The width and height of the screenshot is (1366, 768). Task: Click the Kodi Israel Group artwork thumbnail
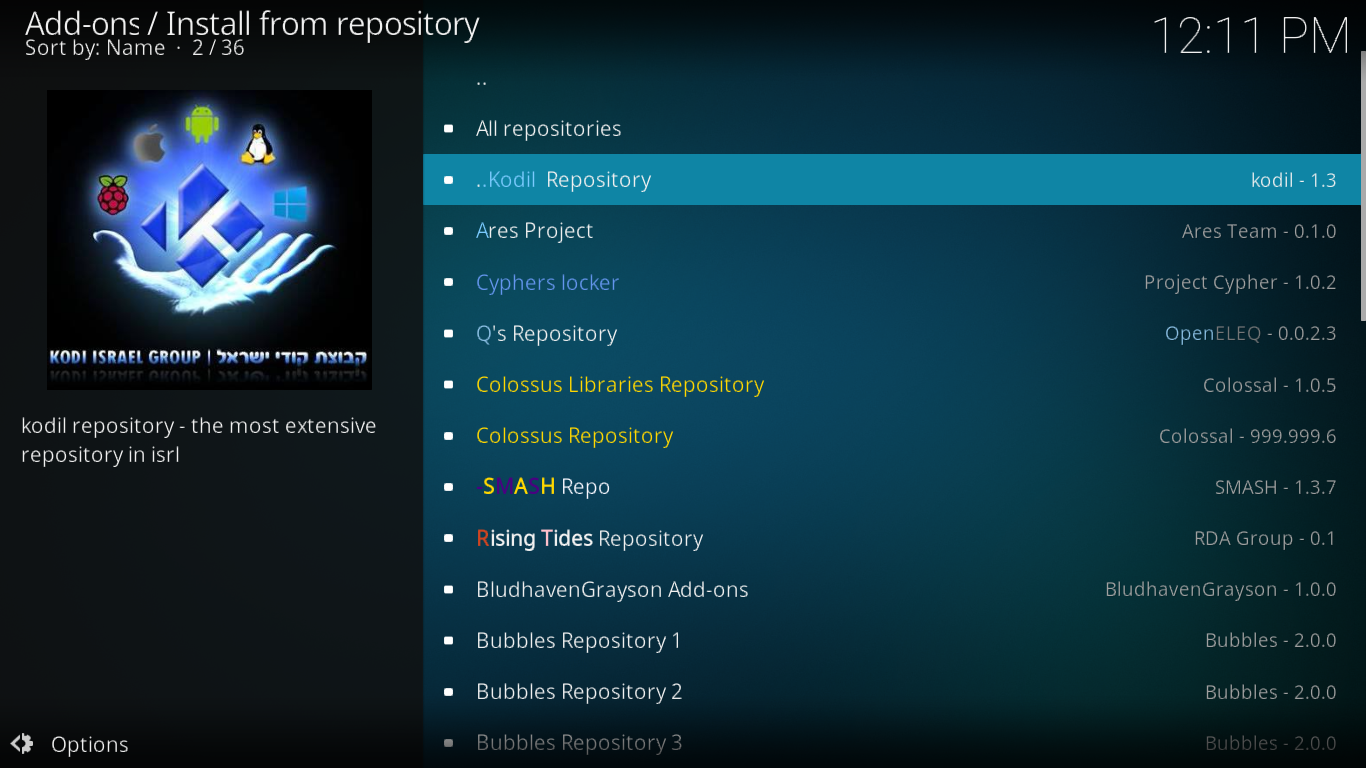208,239
